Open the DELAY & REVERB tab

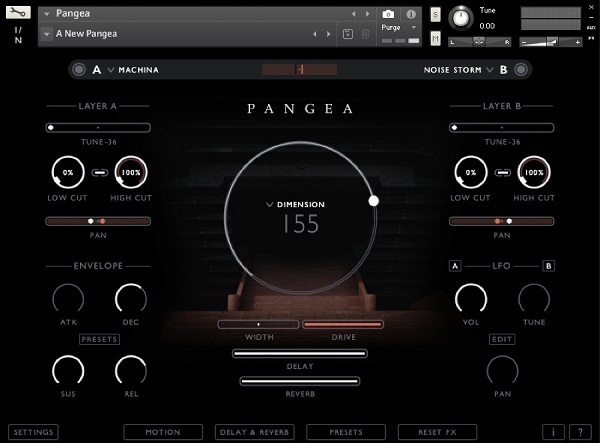tap(254, 432)
